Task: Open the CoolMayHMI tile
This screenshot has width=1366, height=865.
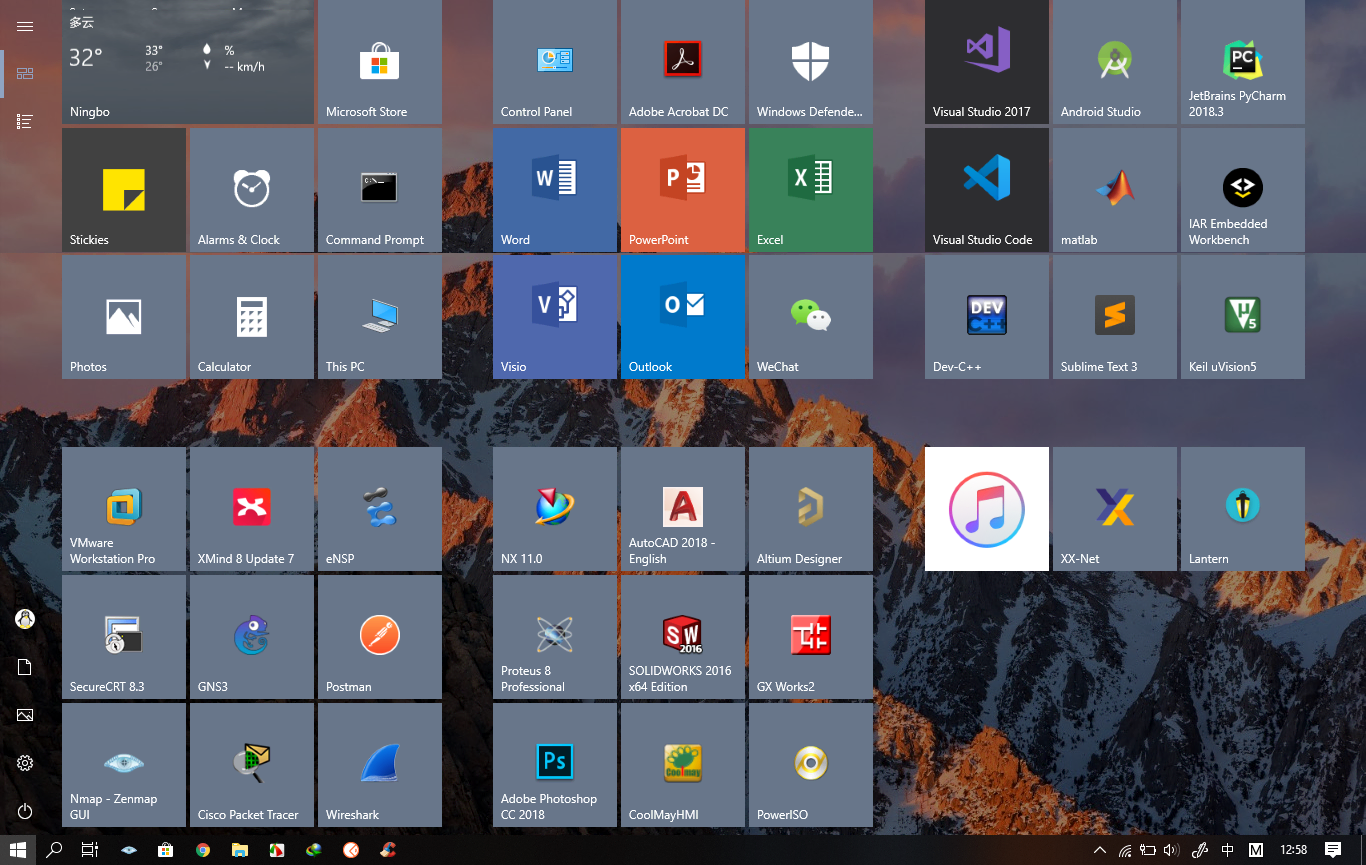Action: tap(683, 765)
